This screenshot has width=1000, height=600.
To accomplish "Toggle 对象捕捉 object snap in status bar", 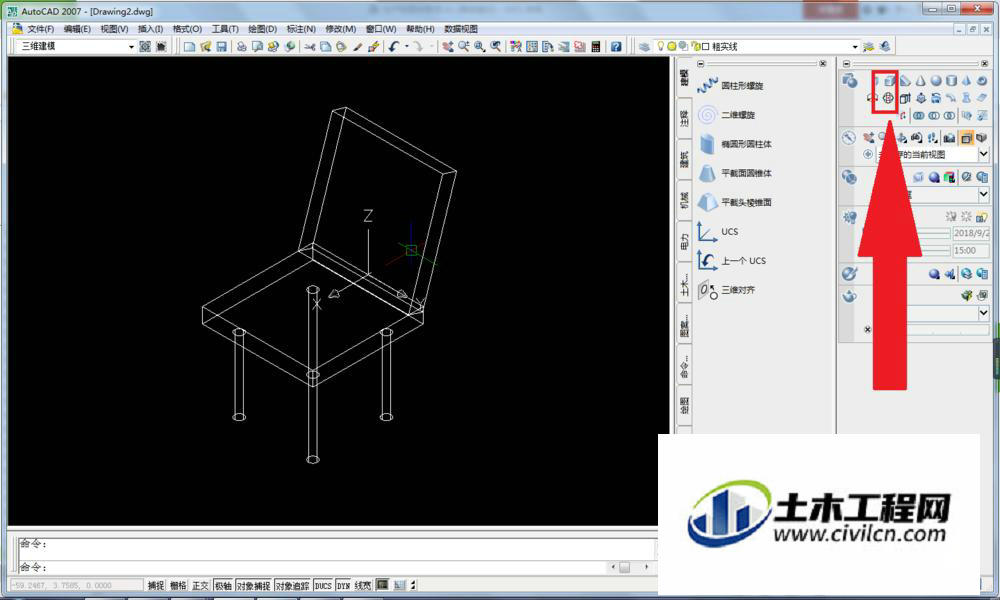I will coord(254,585).
